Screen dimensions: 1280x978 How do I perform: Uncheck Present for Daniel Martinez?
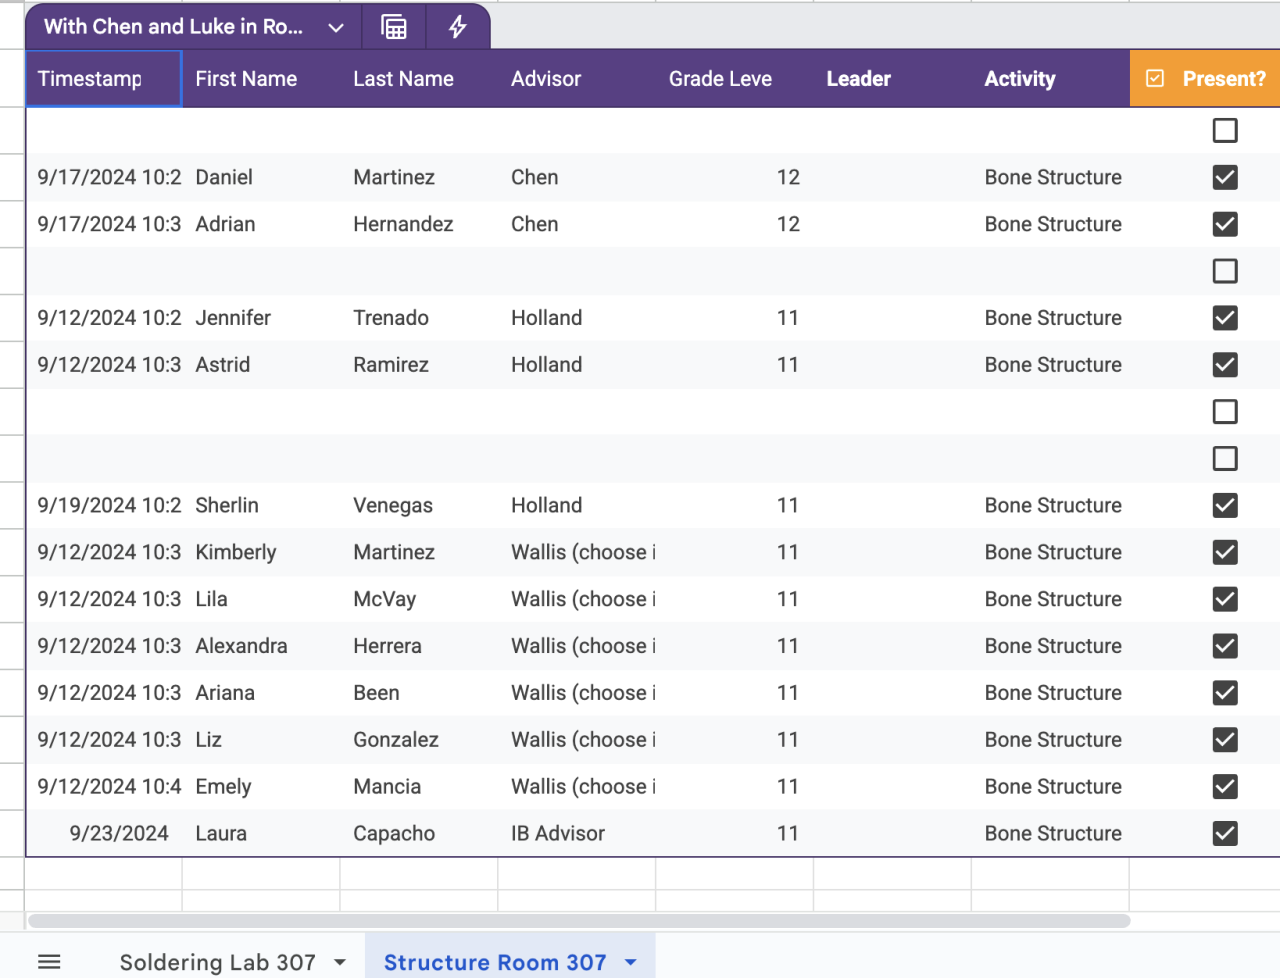tap(1225, 178)
